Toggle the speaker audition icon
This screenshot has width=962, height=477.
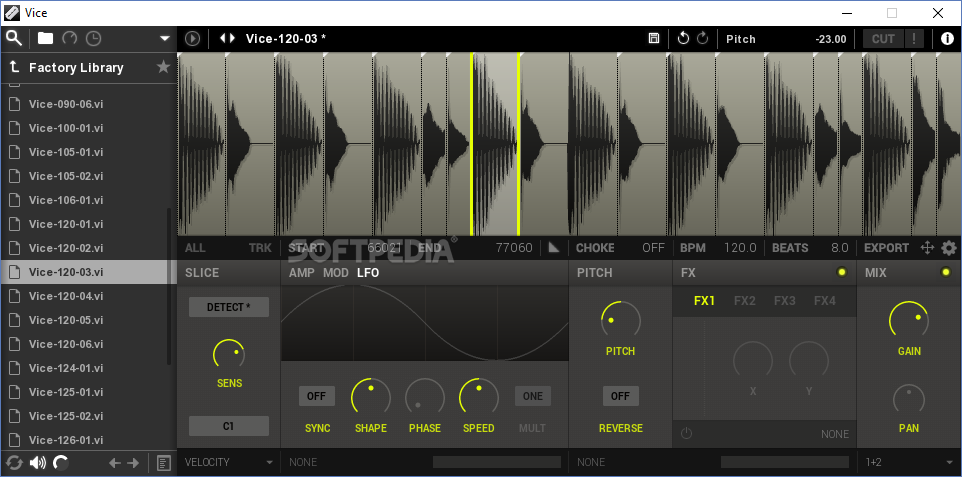37,462
